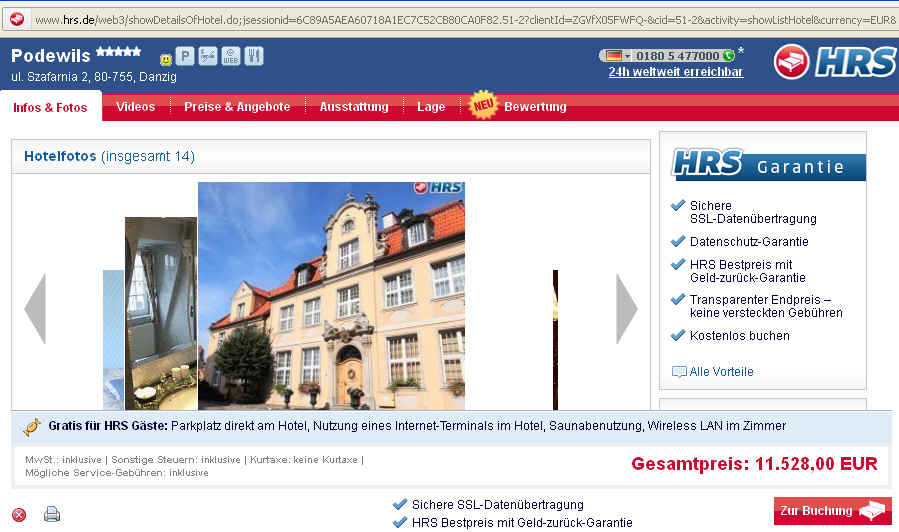Click the restaurant fork and knife icon
Screen dimensions: 899x532
click(254, 57)
